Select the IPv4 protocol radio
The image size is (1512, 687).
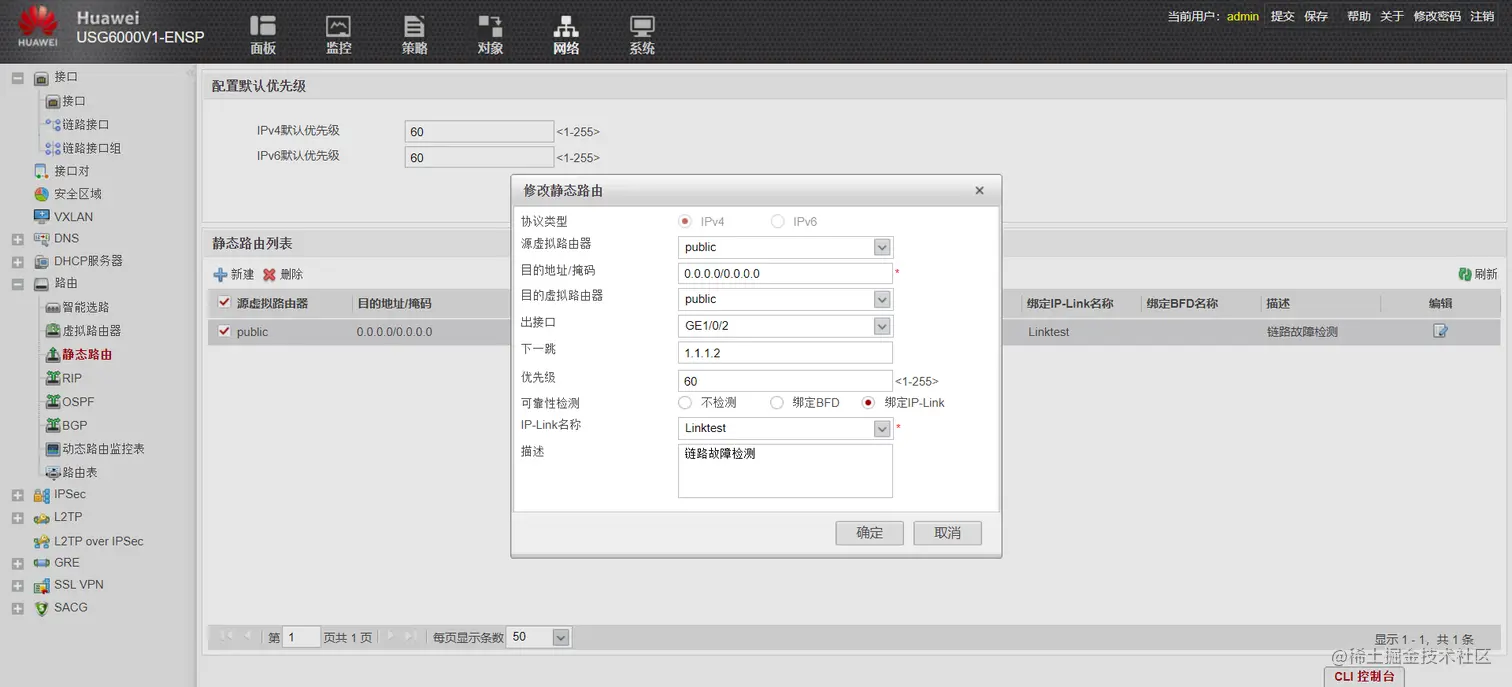(x=685, y=222)
